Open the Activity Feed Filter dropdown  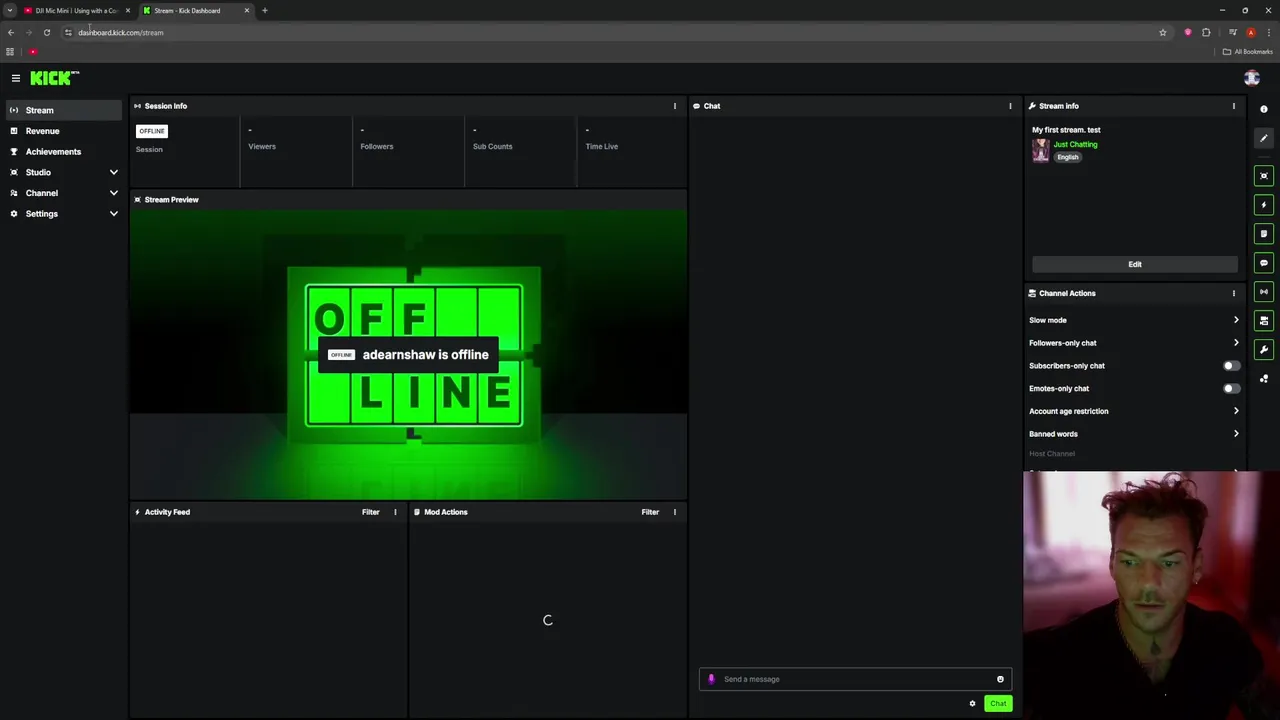click(x=371, y=512)
